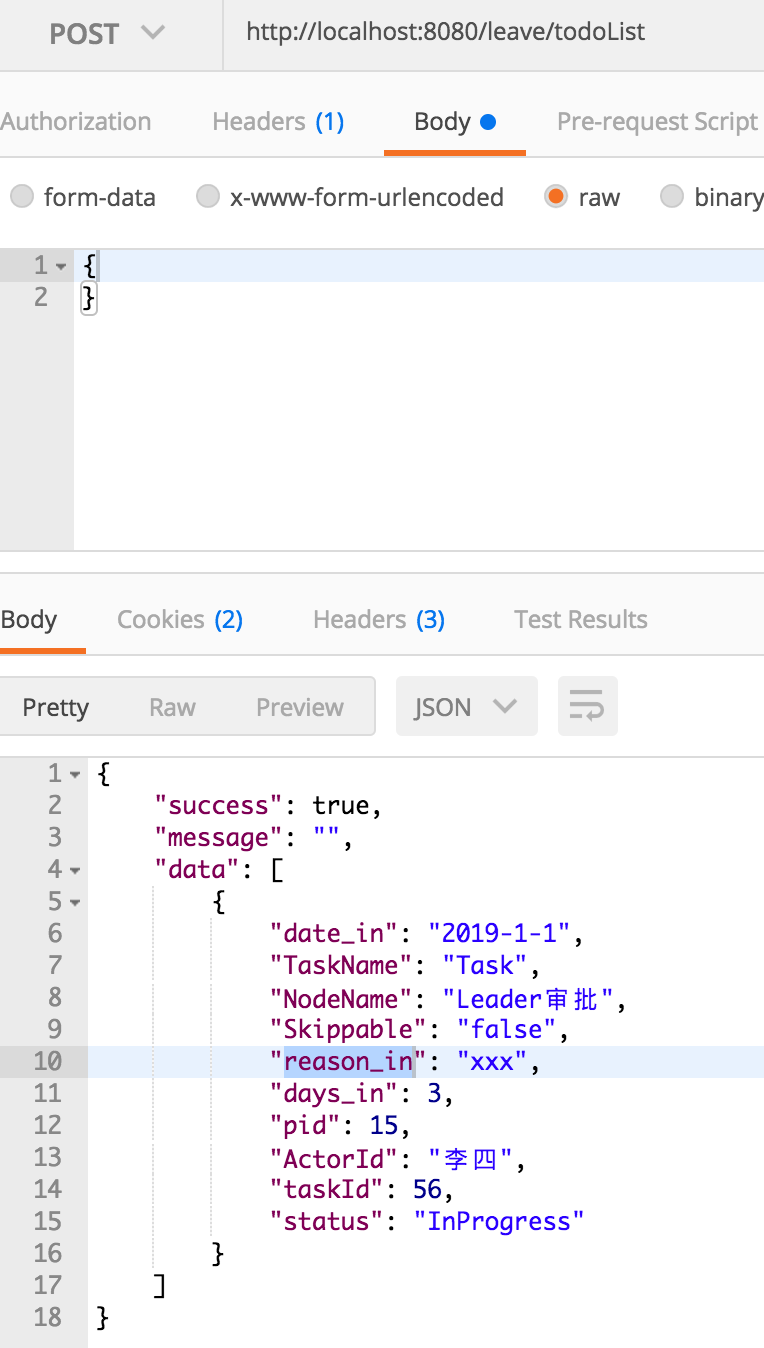Screen dimensions: 764x1348
Task: Fold the request body at line 1
Action: click(62, 266)
